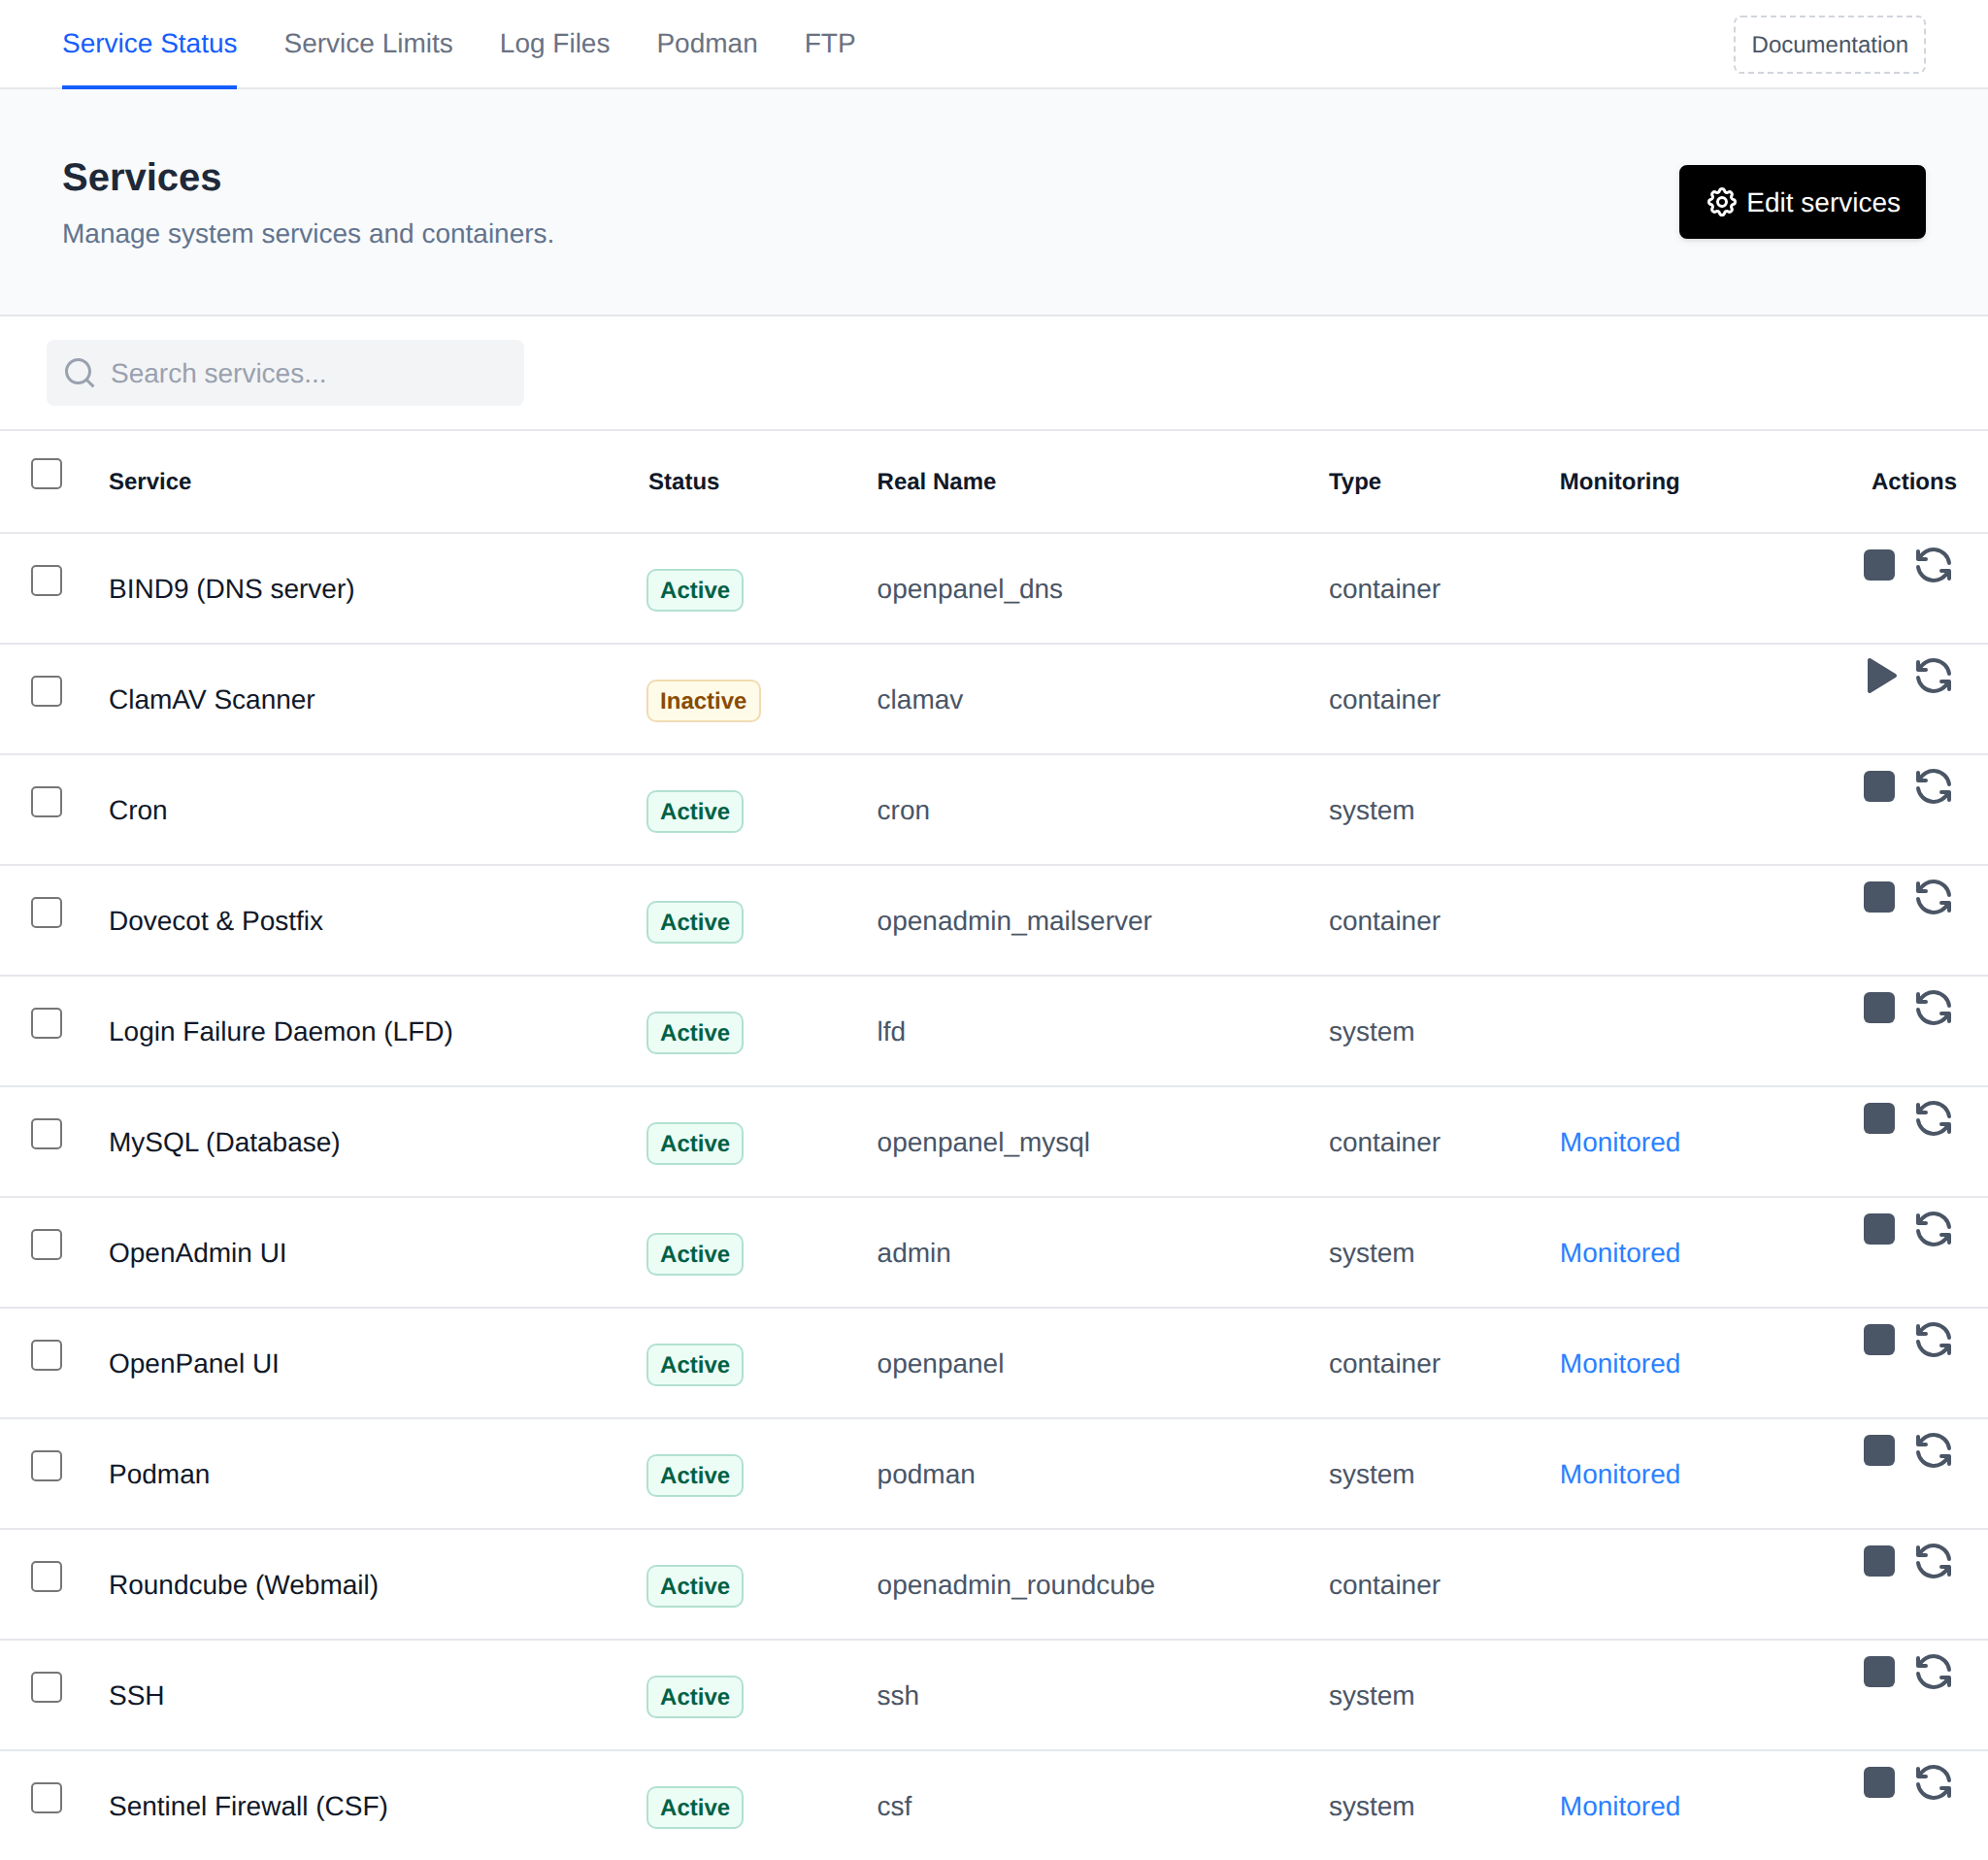This screenshot has width=1988, height=1860.
Task: Stop the Login Failure Daemon service
Action: click(1879, 1008)
